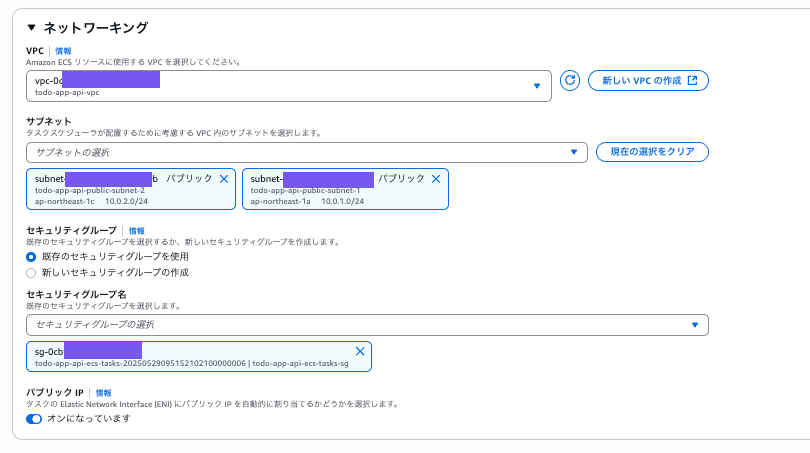Remove todo-app-api-ecs-tasks security group
Image resolution: width=810 pixels, height=453 pixels.
[360, 351]
